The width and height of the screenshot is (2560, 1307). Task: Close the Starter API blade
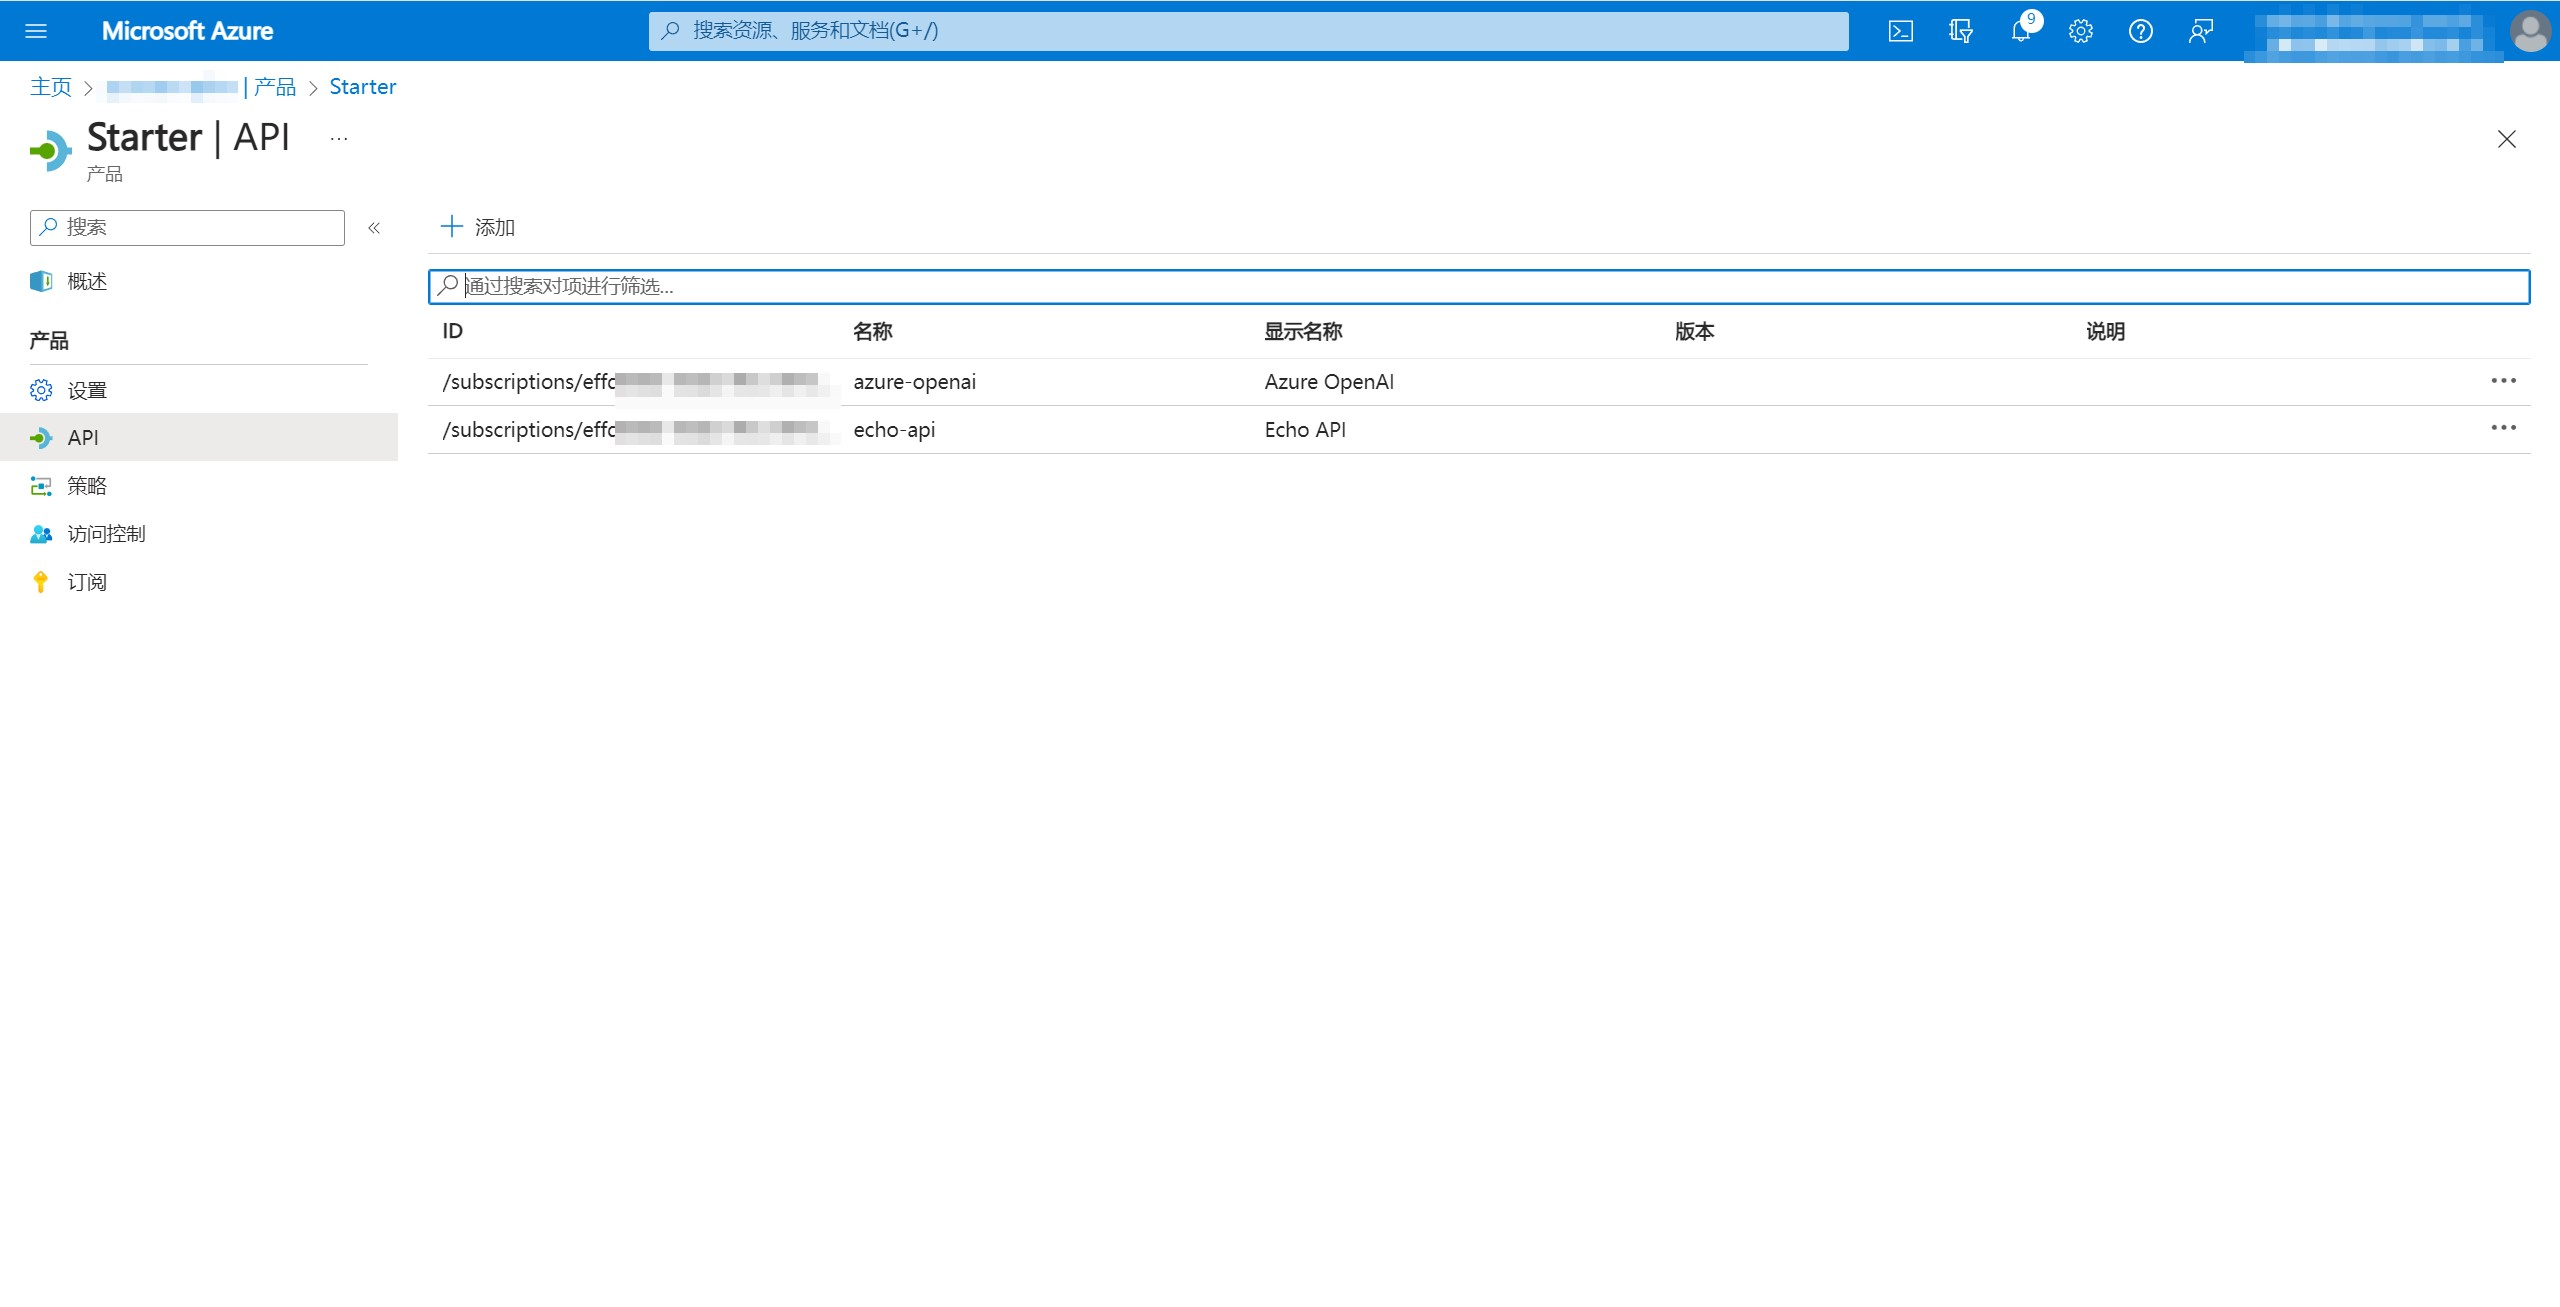click(x=2506, y=139)
